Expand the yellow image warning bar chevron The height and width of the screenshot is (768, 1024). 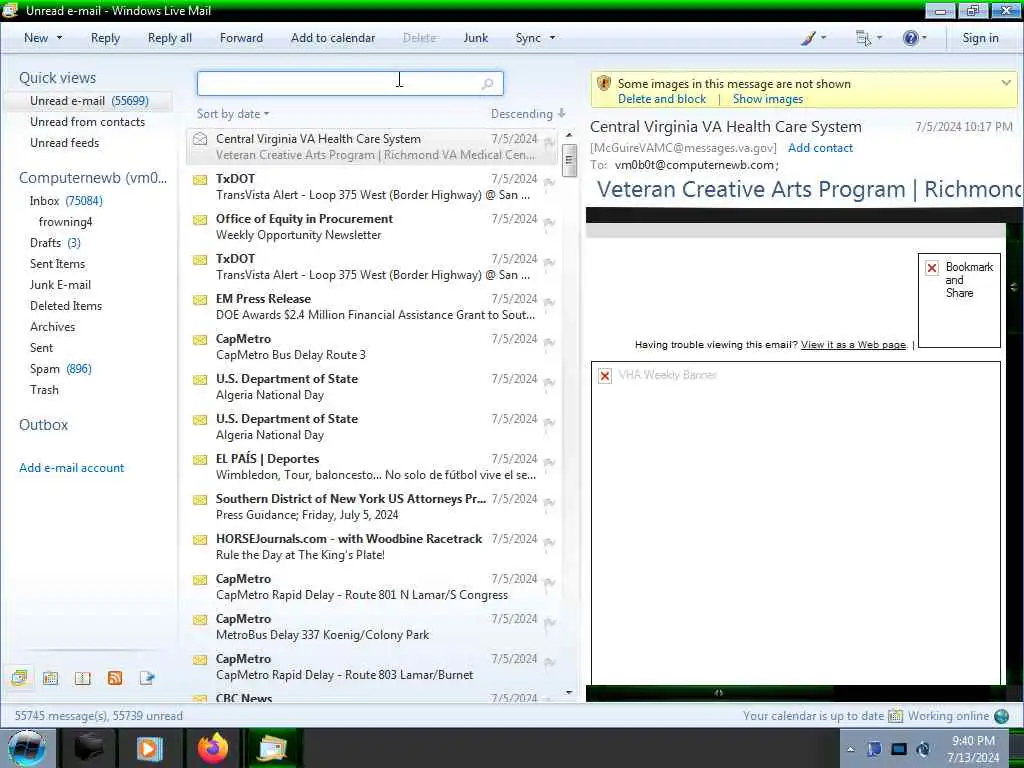point(1006,83)
